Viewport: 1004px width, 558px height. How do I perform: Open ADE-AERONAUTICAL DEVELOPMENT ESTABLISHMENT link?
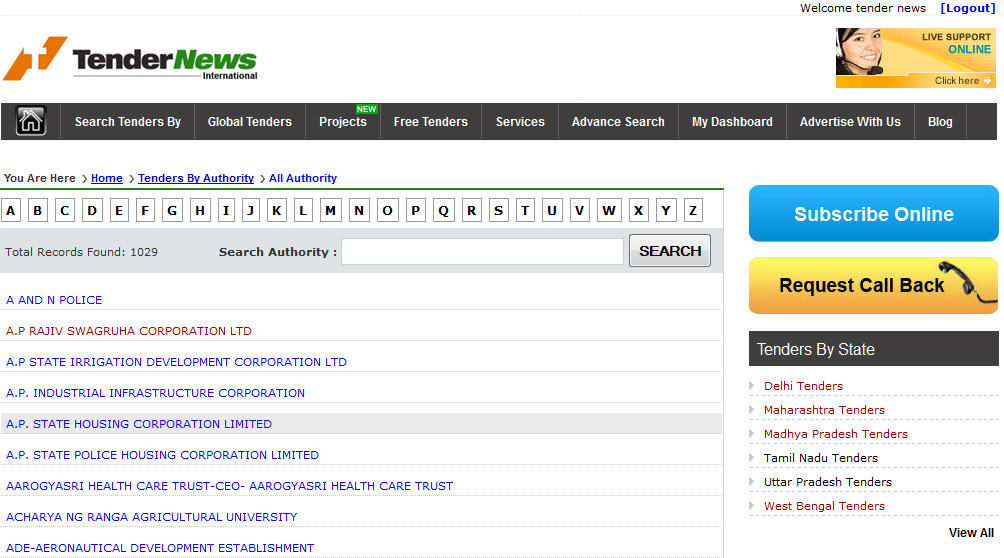pos(160,548)
